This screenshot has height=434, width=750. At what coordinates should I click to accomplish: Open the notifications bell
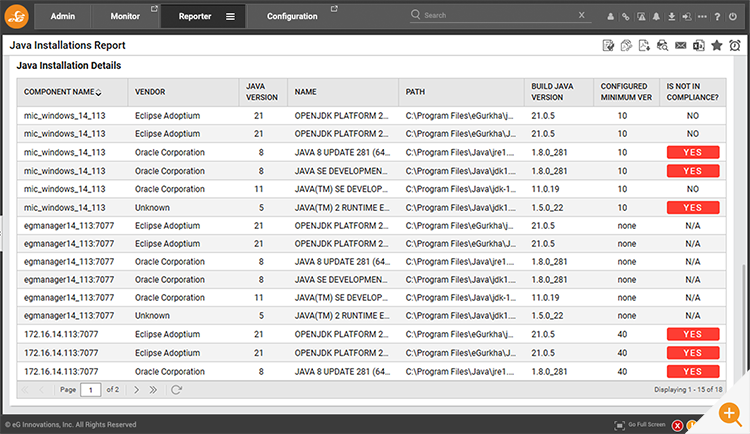pyautogui.click(x=656, y=17)
